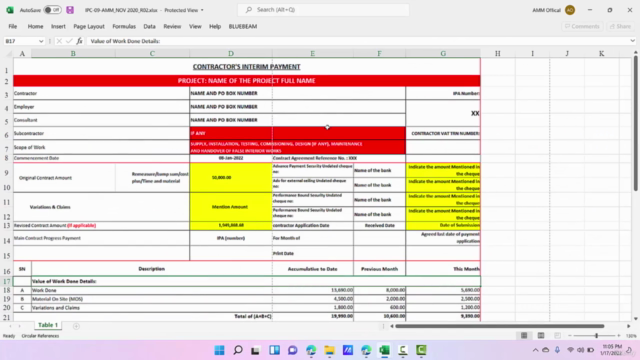Click the taskbar clock and date

[x=612, y=350]
